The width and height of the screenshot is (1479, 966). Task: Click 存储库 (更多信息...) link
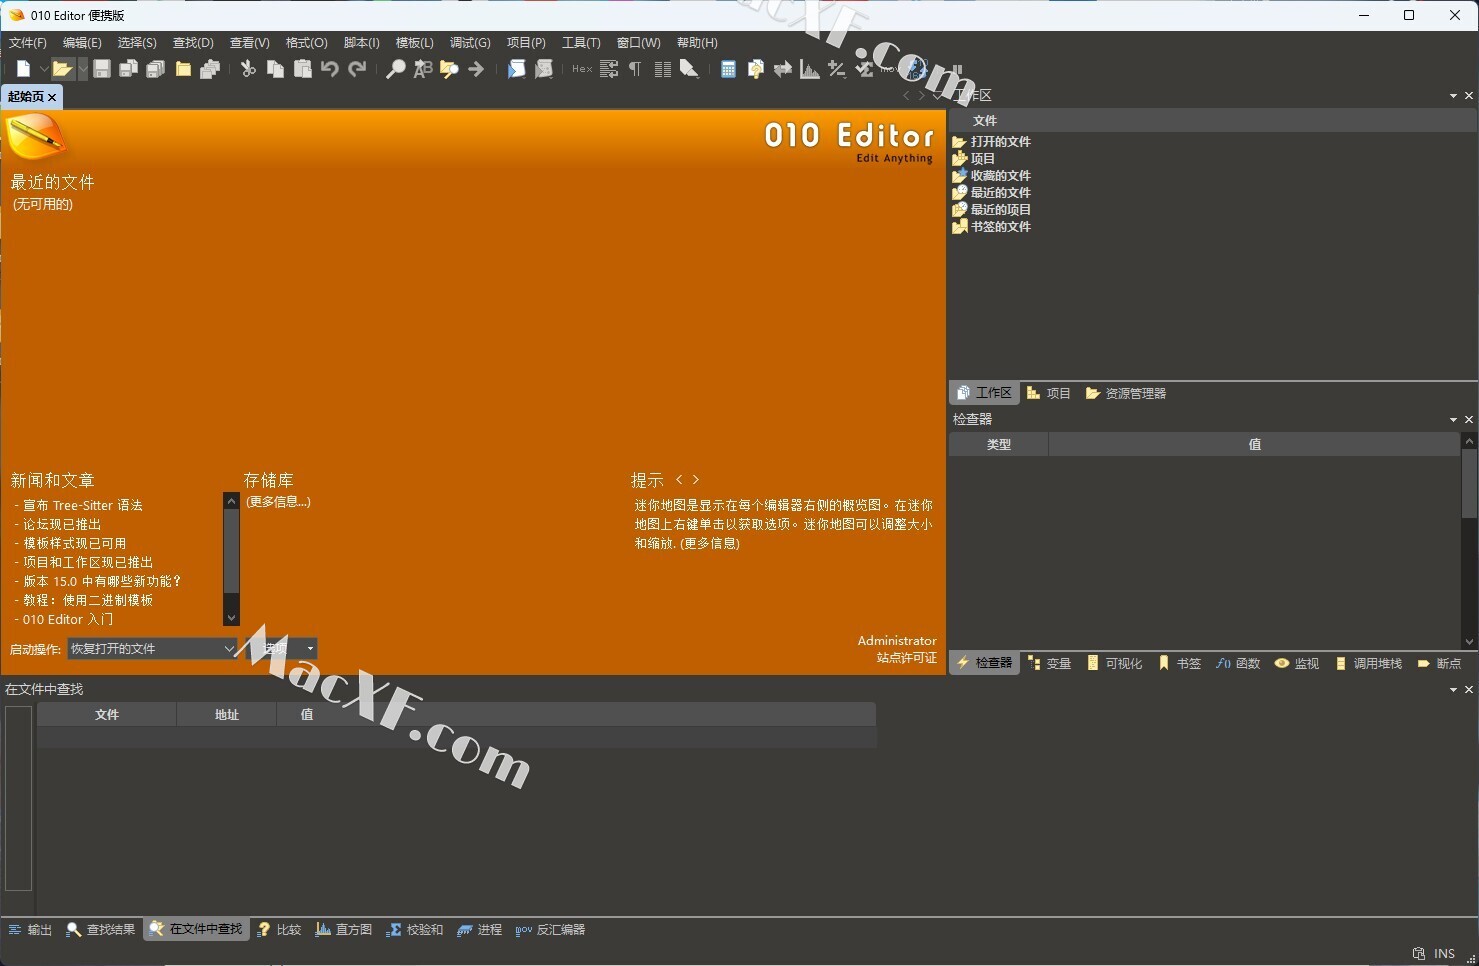279,502
